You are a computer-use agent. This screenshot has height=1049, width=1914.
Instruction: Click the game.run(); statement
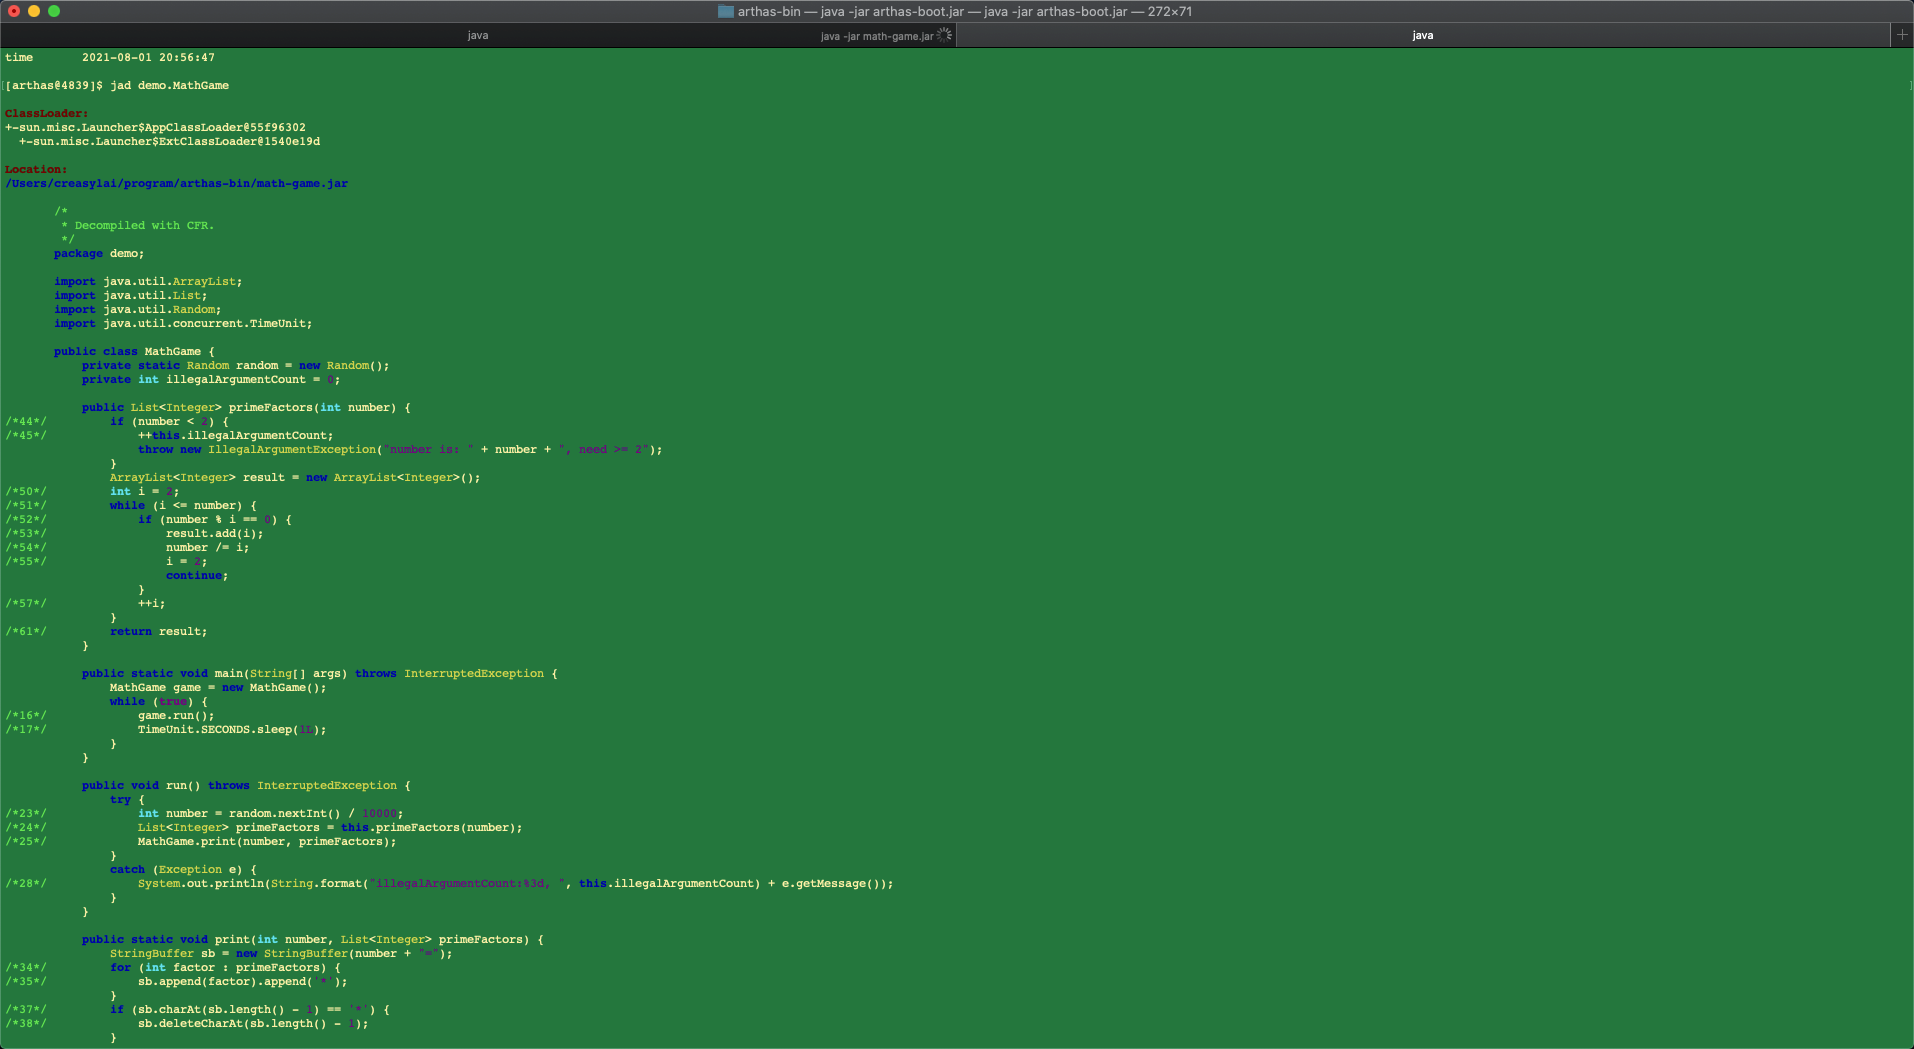(x=176, y=716)
